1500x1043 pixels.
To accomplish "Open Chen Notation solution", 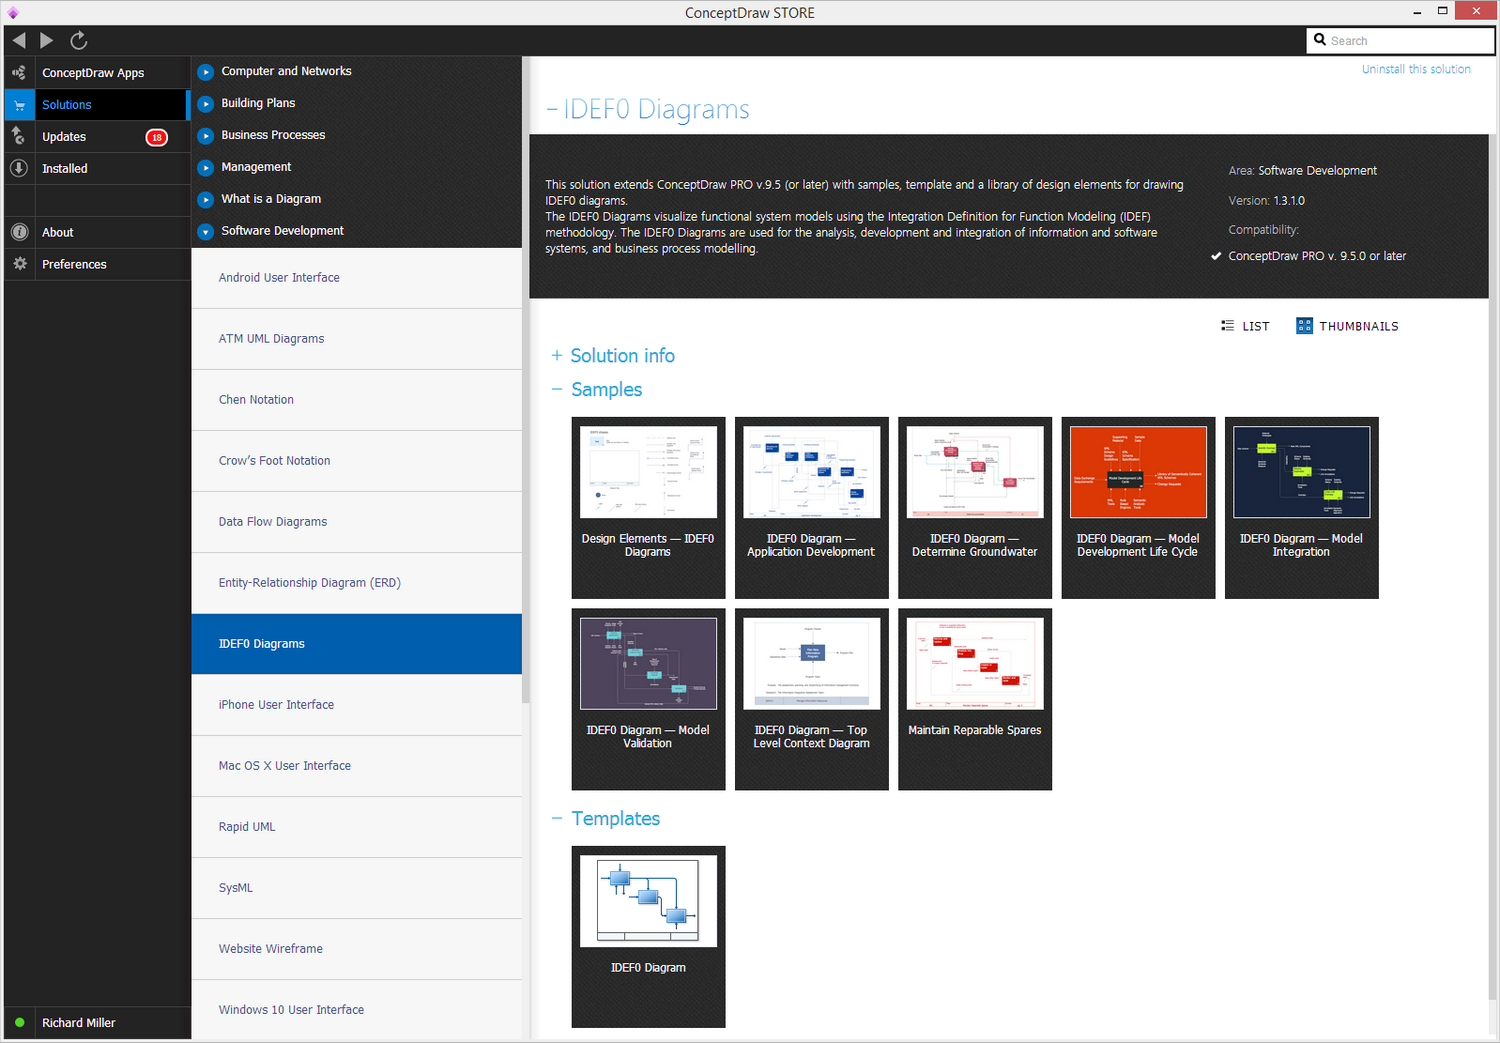I will [357, 400].
